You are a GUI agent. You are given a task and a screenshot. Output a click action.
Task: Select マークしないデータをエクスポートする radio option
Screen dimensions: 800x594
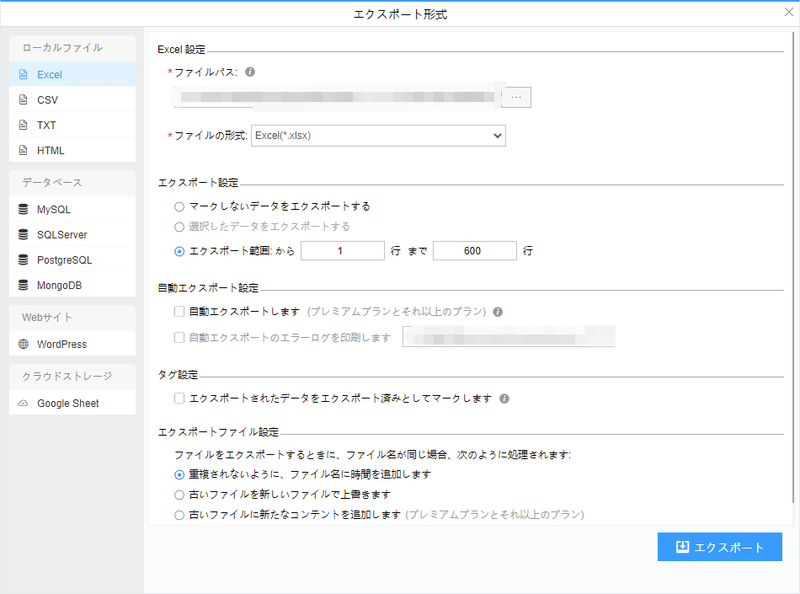coord(179,206)
